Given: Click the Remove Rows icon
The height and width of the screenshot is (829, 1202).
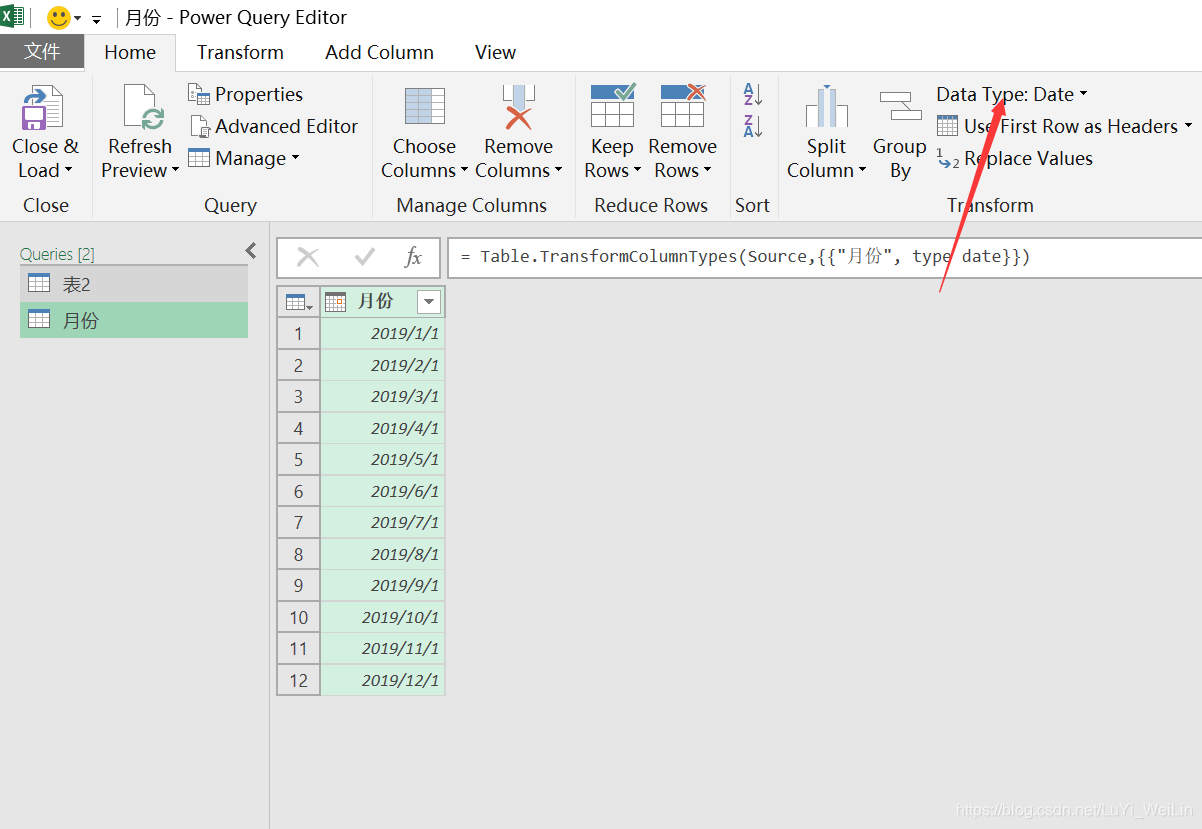Looking at the screenshot, I should click(682, 106).
